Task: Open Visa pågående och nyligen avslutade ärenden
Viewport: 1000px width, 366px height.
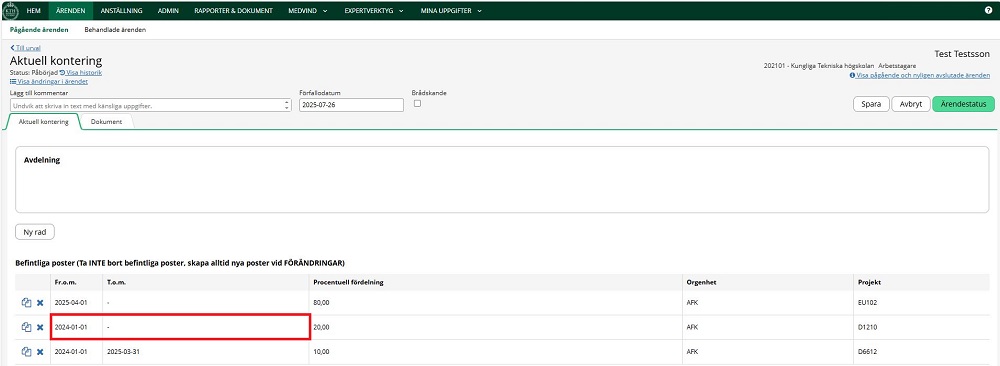Action: point(920,75)
